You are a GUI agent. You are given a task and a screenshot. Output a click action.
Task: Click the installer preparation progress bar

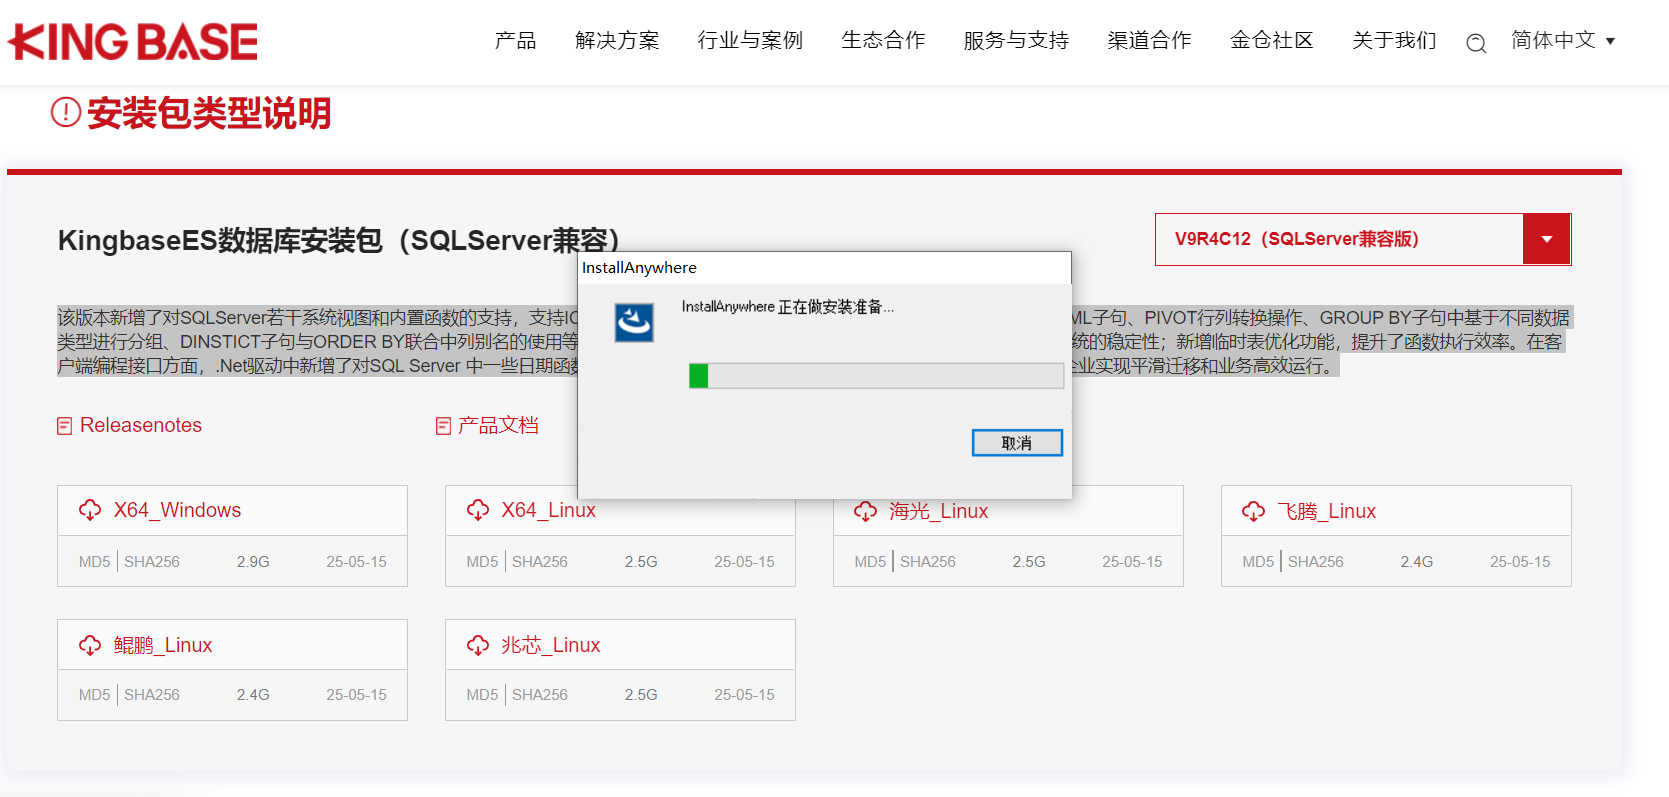pos(876,376)
